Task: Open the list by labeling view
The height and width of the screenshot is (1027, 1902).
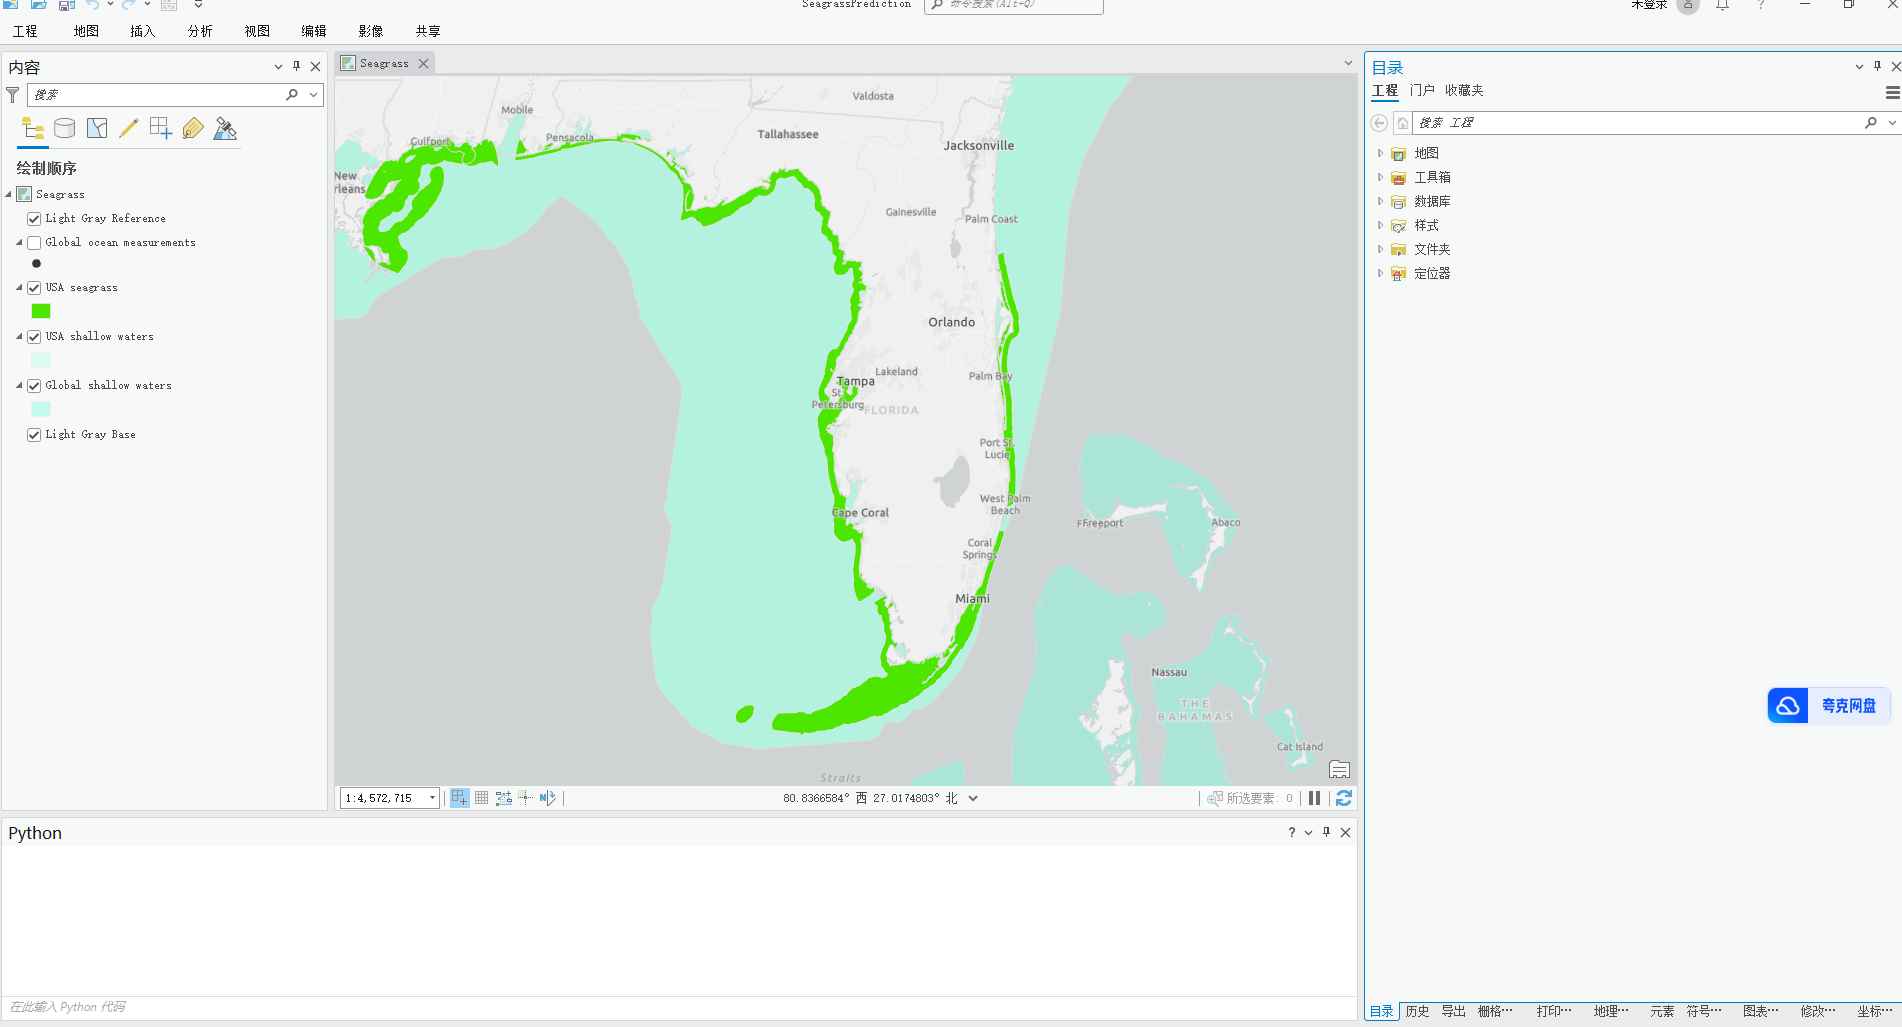Action: (x=193, y=128)
